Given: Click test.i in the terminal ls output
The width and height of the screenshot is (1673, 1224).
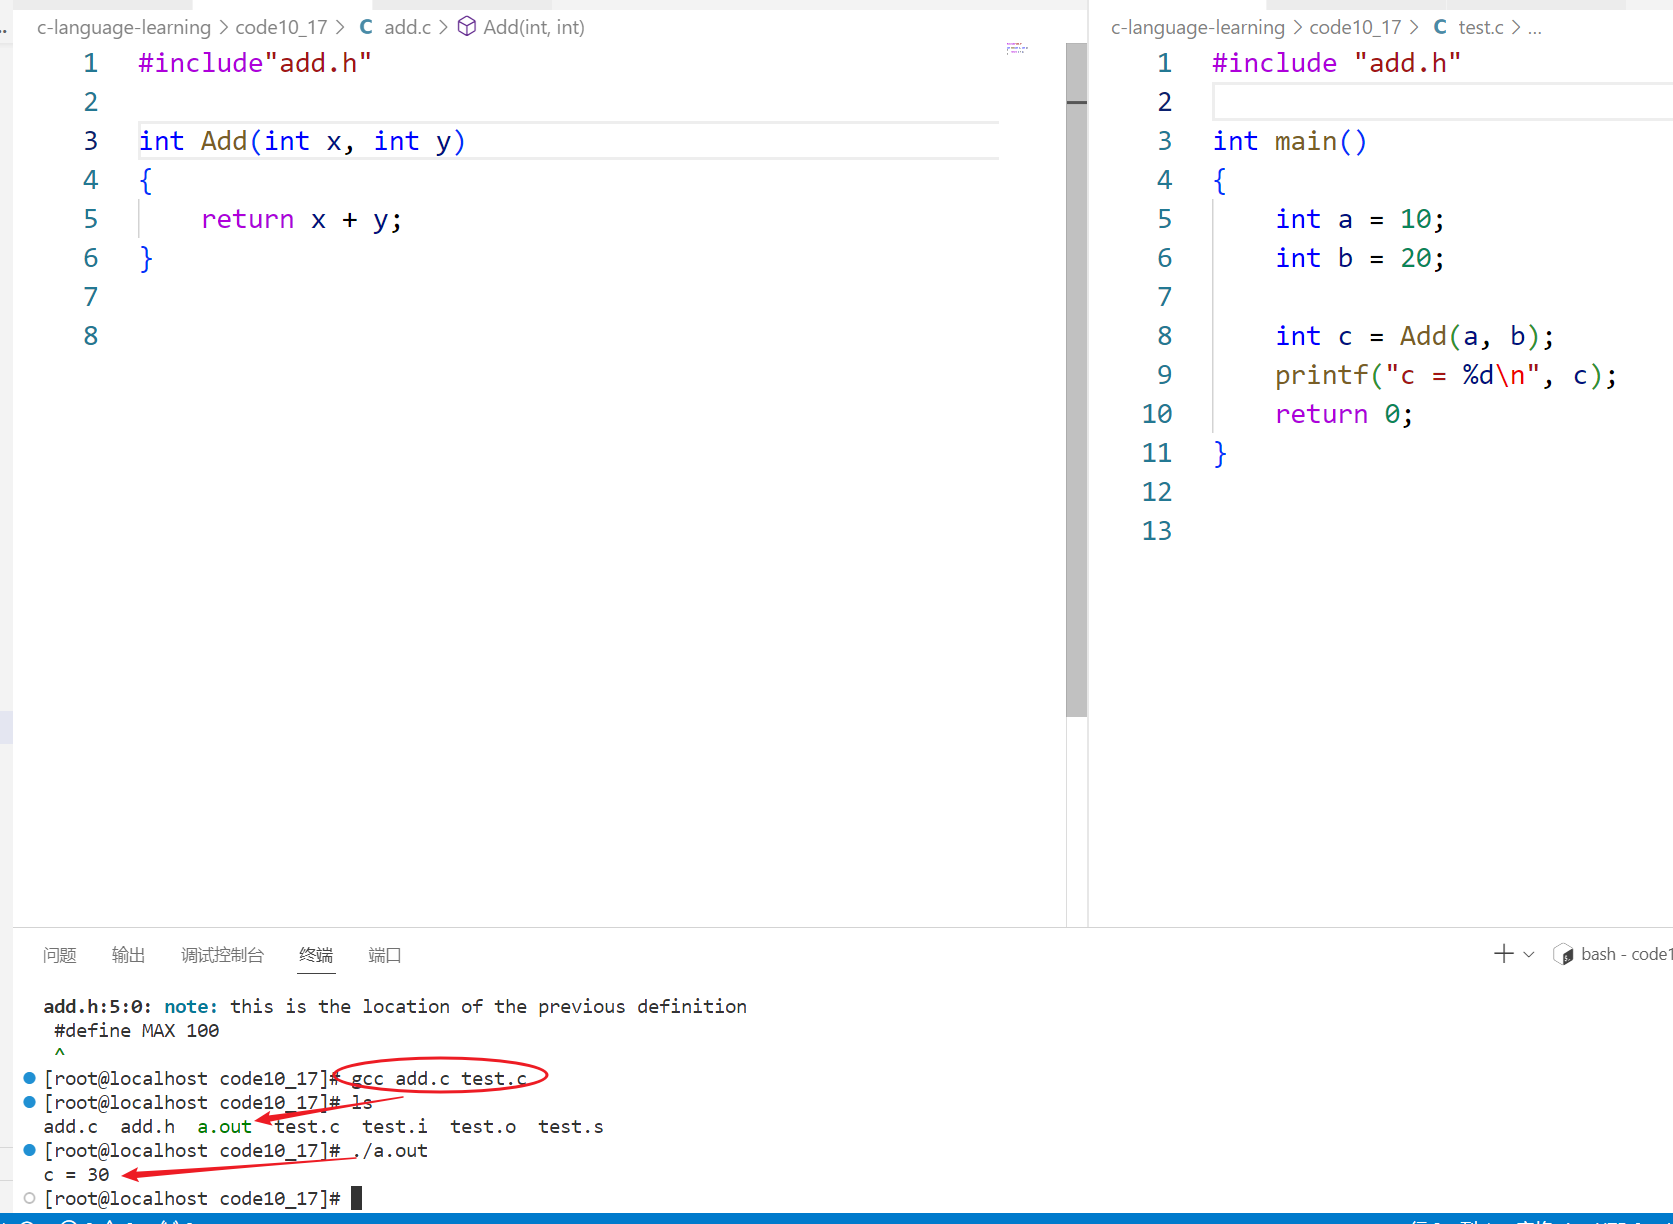Looking at the screenshot, I should (x=395, y=1126).
